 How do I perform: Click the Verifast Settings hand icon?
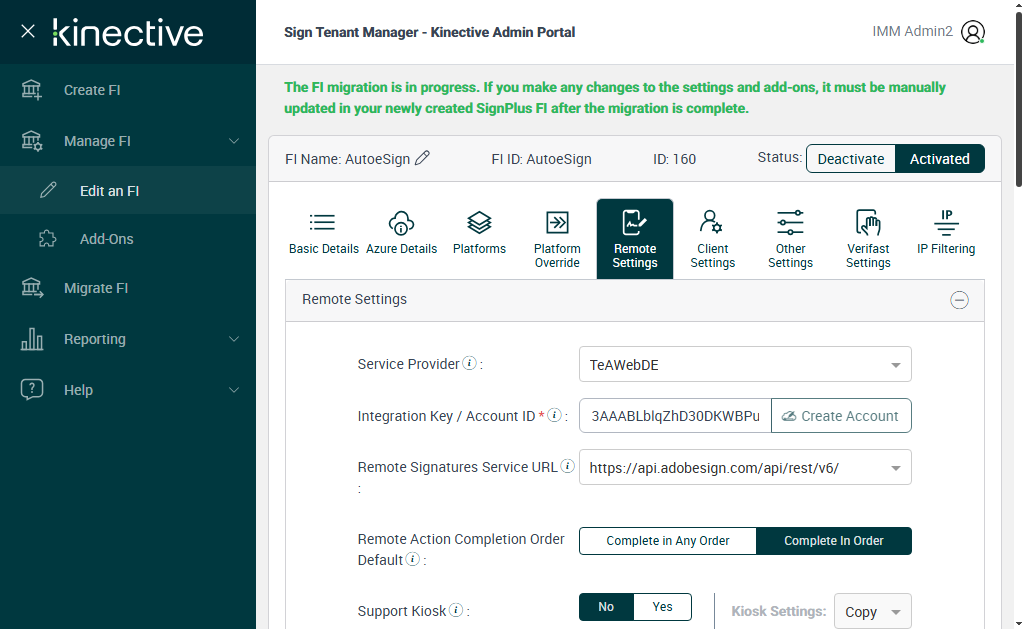pyautogui.click(x=868, y=223)
